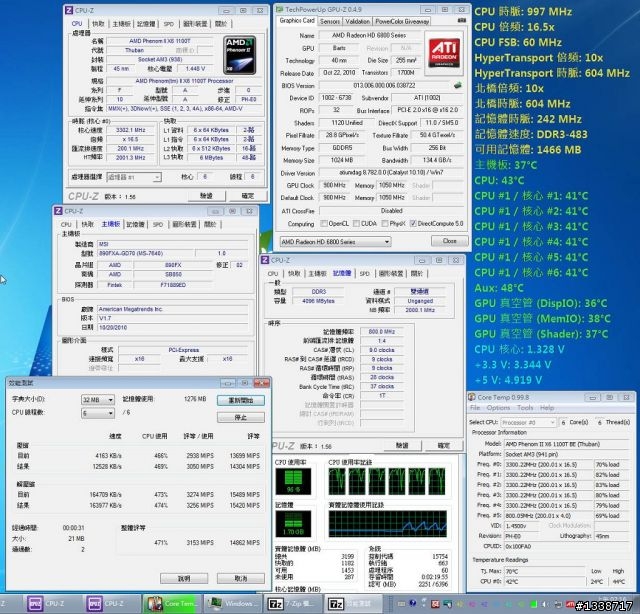This screenshot has width=640, height=614.
Task: Select the 快取 tab in the Thuban CPU-Z window
Action: tap(98, 24)
